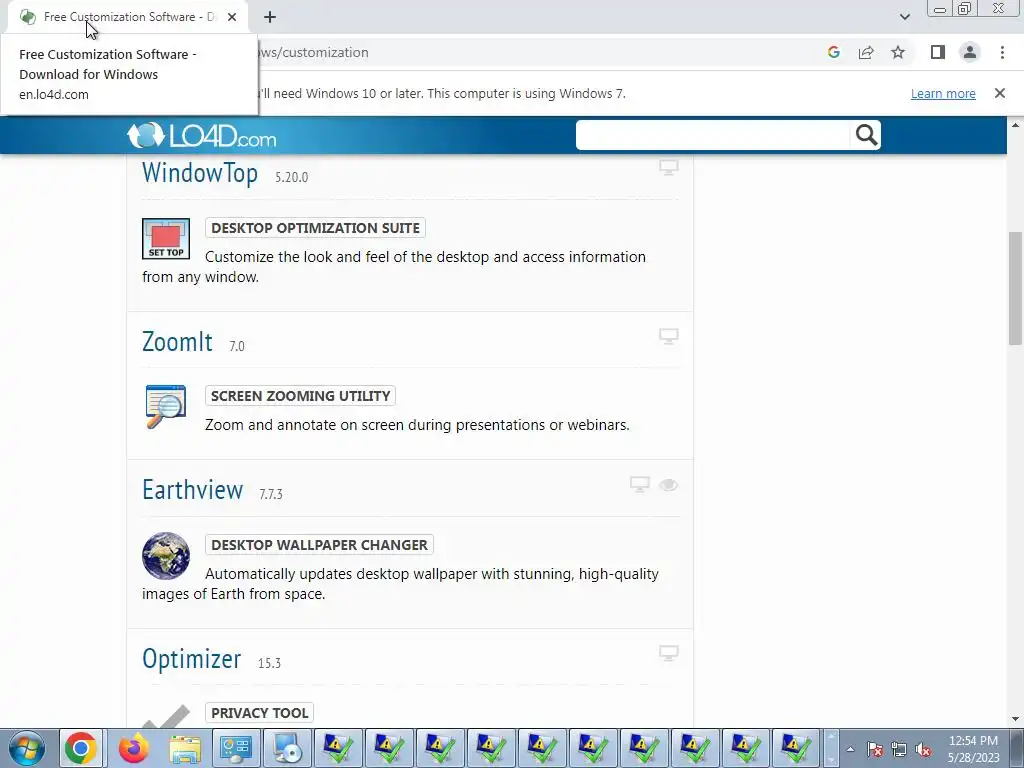Click the Optimizer checkmark icon

pos(166,716)
